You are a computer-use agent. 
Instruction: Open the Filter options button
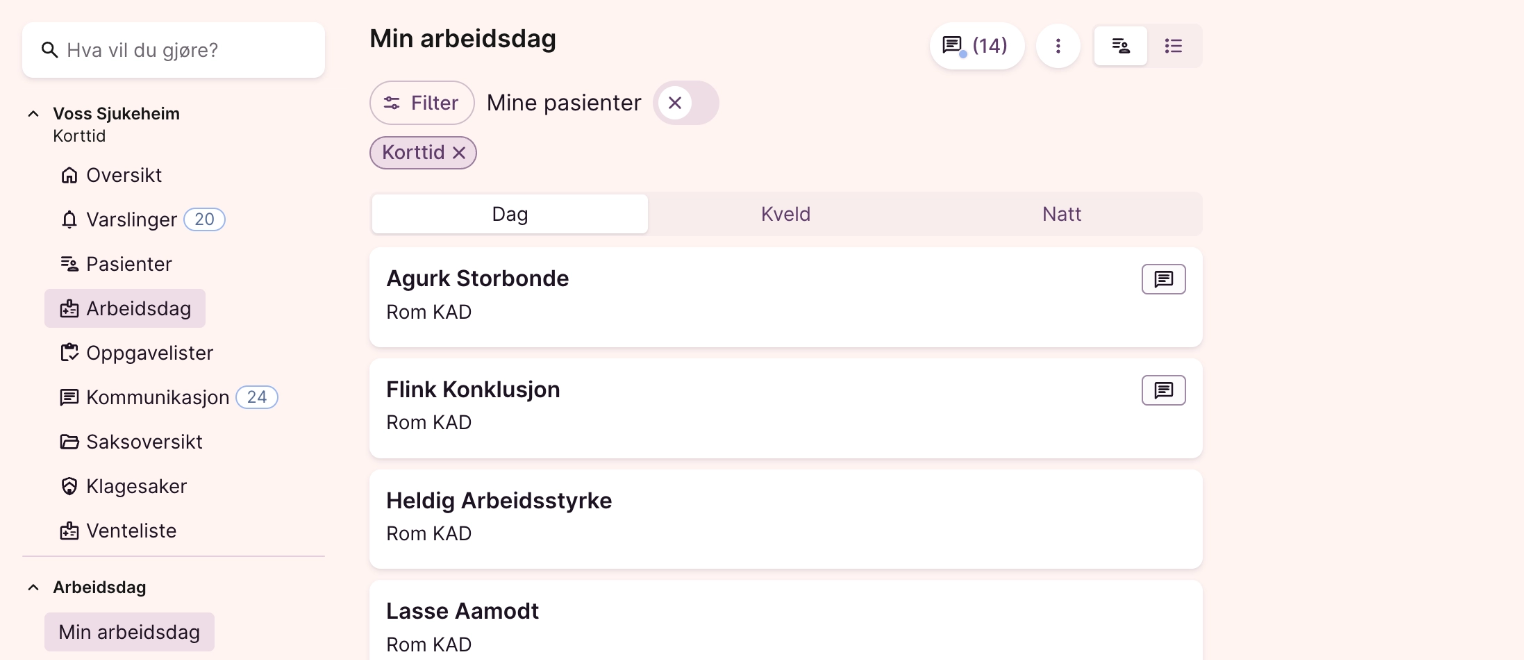click(x=422, y=103)
